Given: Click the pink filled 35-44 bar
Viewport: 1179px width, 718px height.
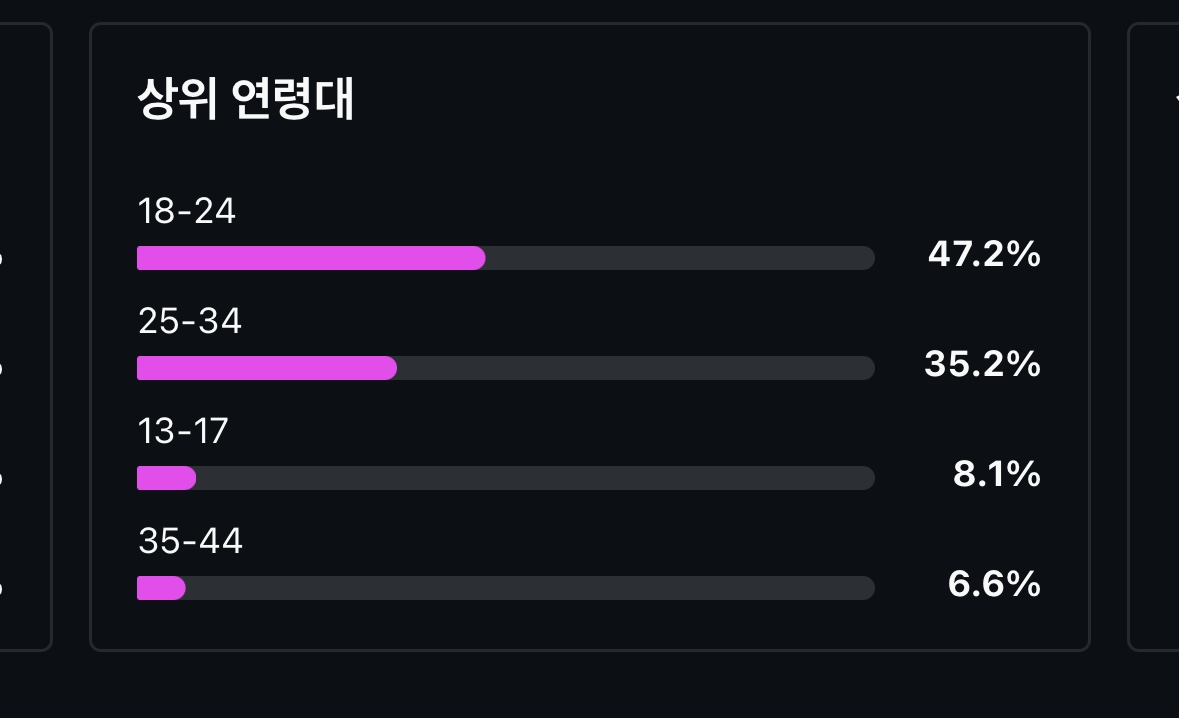Looking at the screenshot, I should 161,588.
